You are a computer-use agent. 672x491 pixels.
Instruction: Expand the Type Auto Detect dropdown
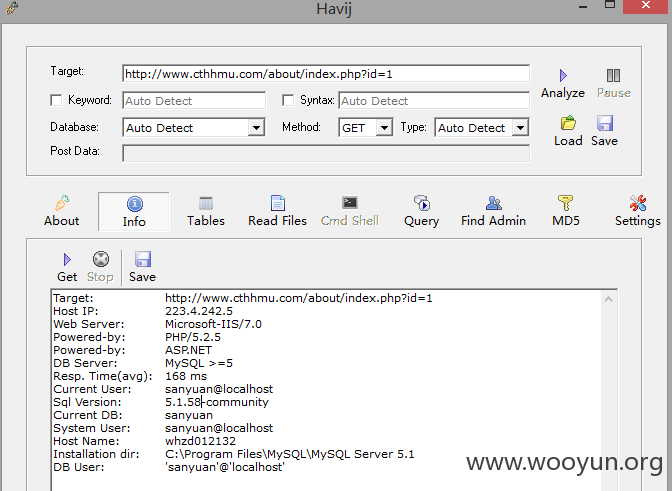pos(520,128)
